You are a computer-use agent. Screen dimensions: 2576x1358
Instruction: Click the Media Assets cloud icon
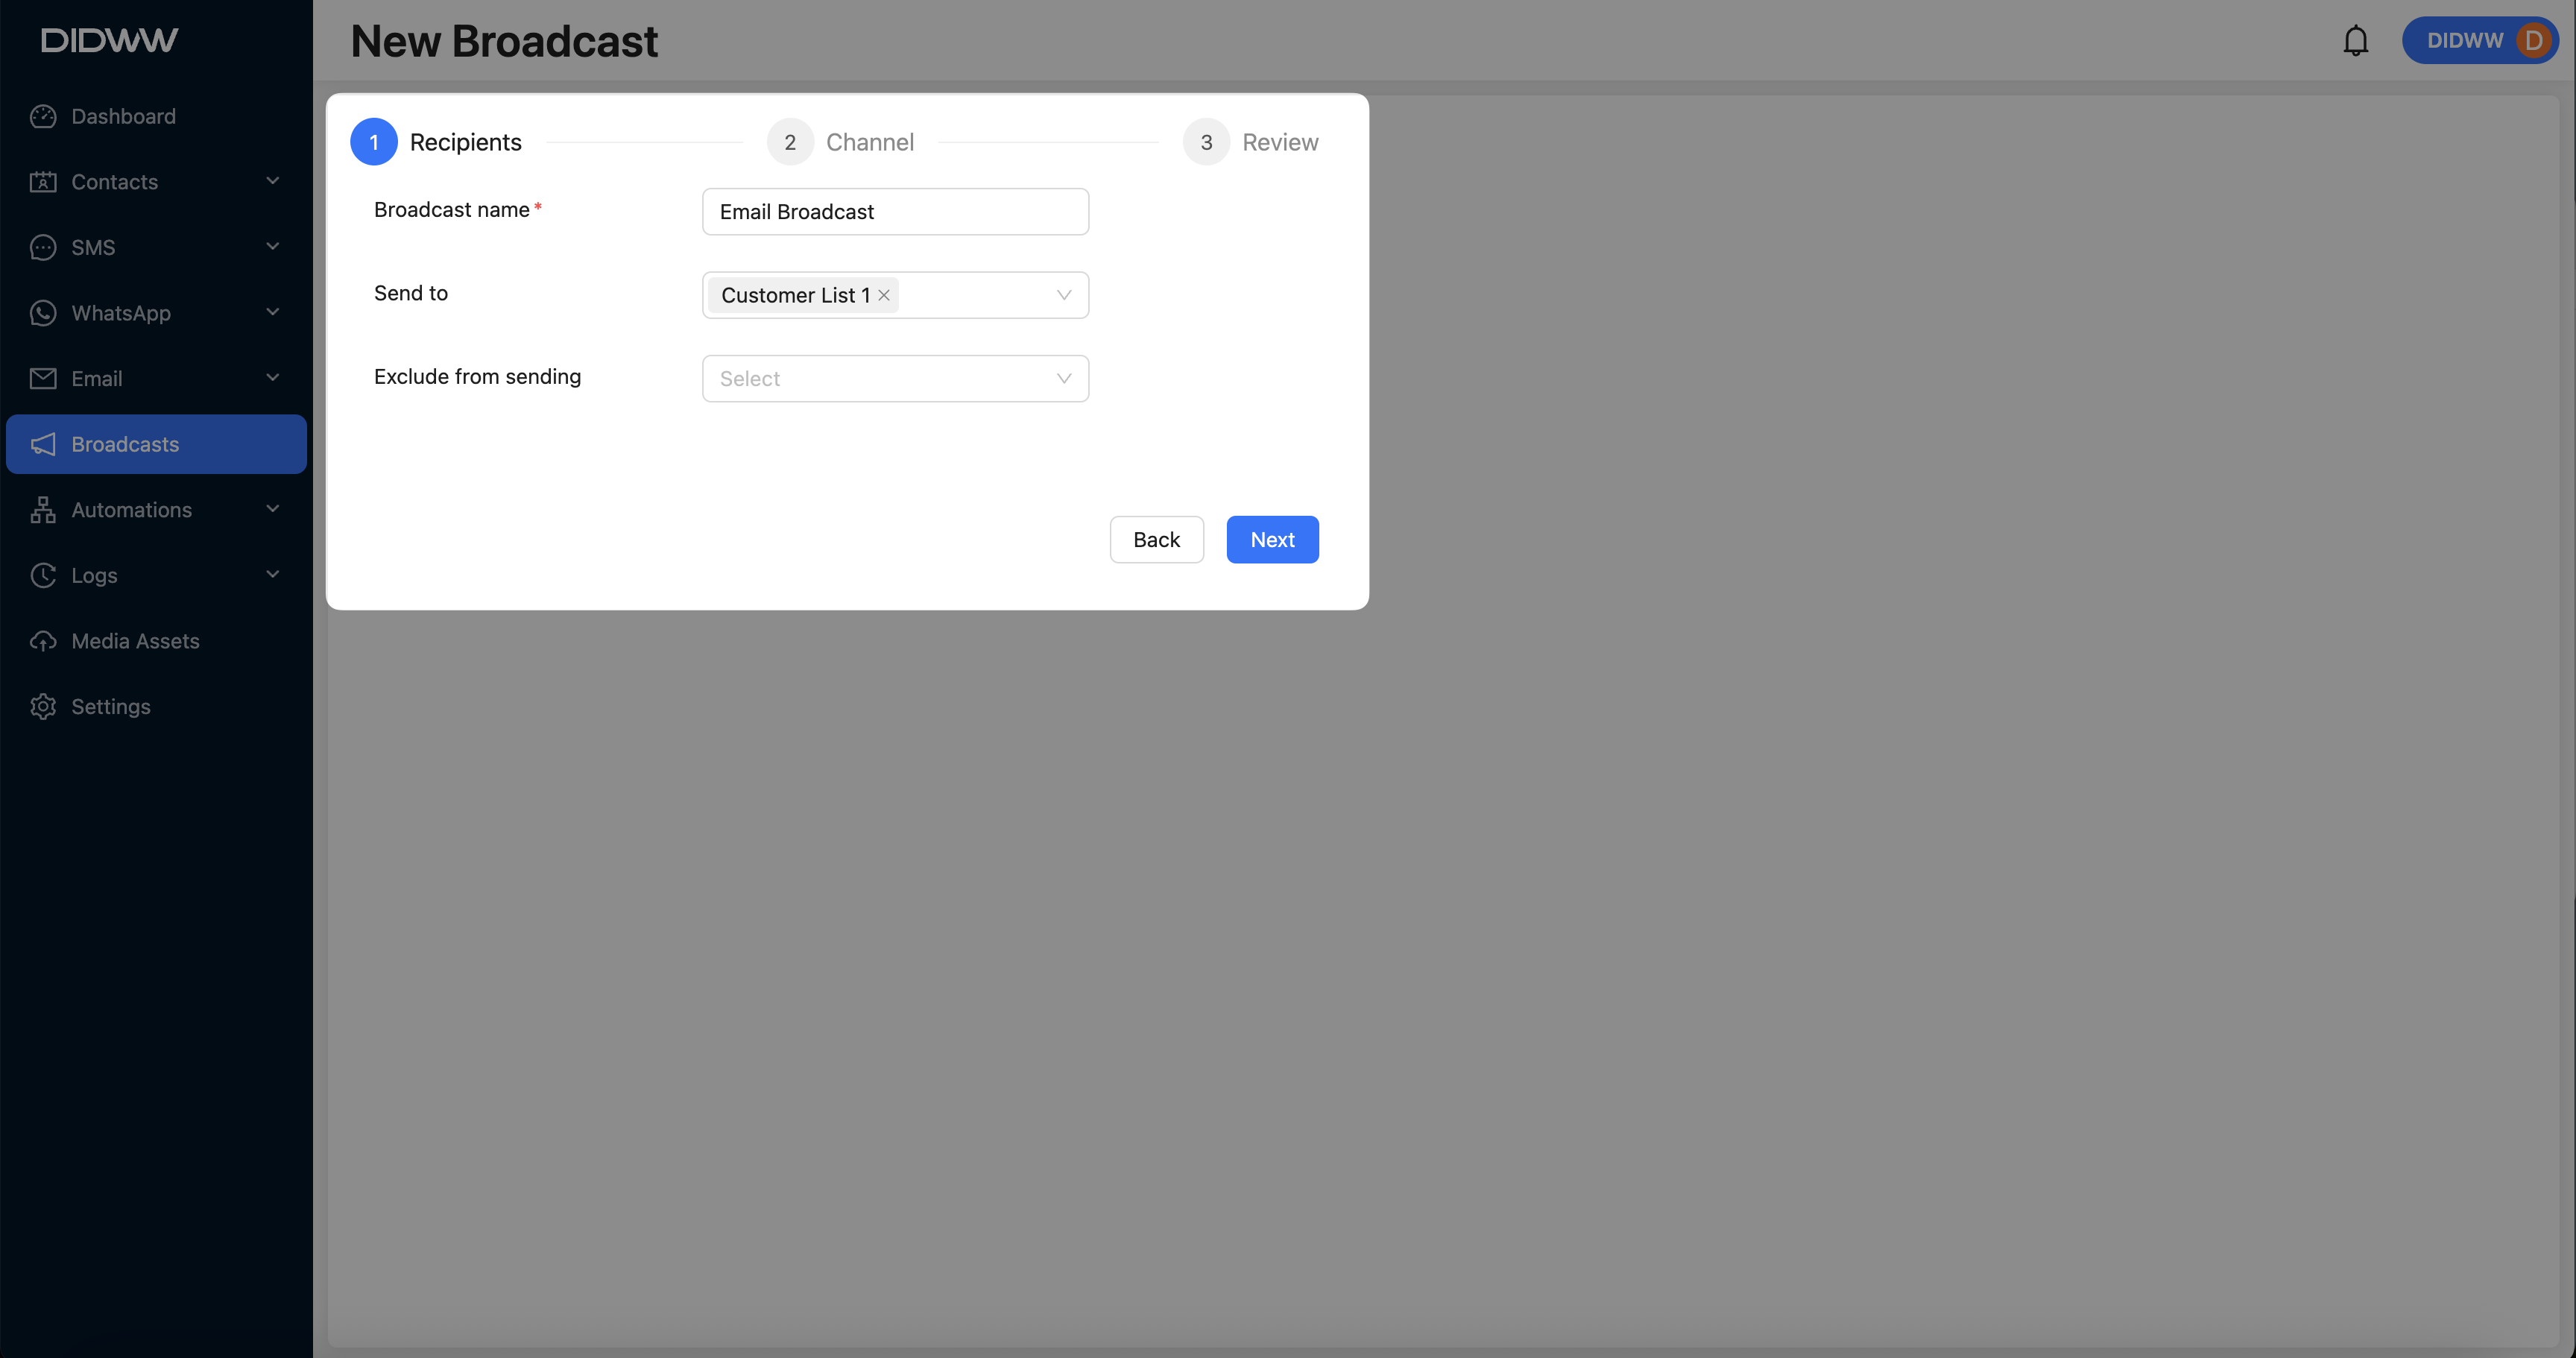pyautogui.click(x=43, y=641)
